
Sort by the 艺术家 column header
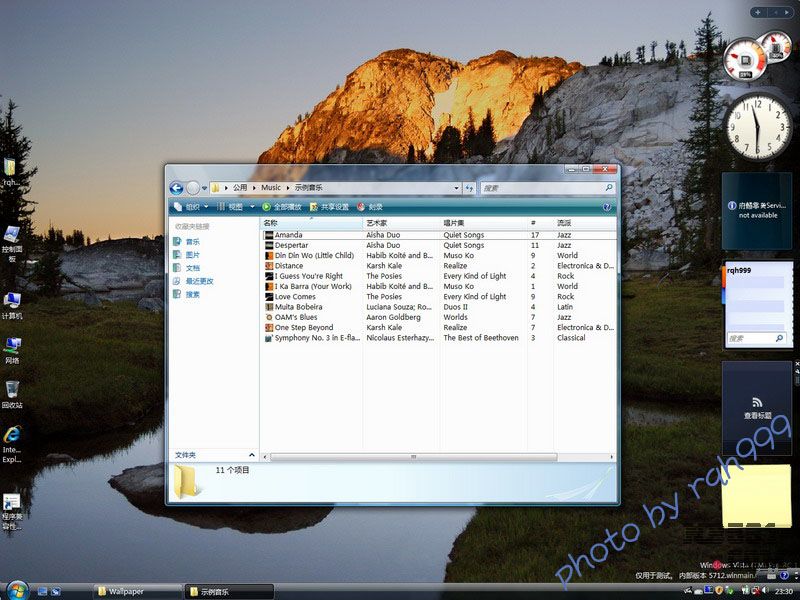pyautogui.click(x=402, y=223)
